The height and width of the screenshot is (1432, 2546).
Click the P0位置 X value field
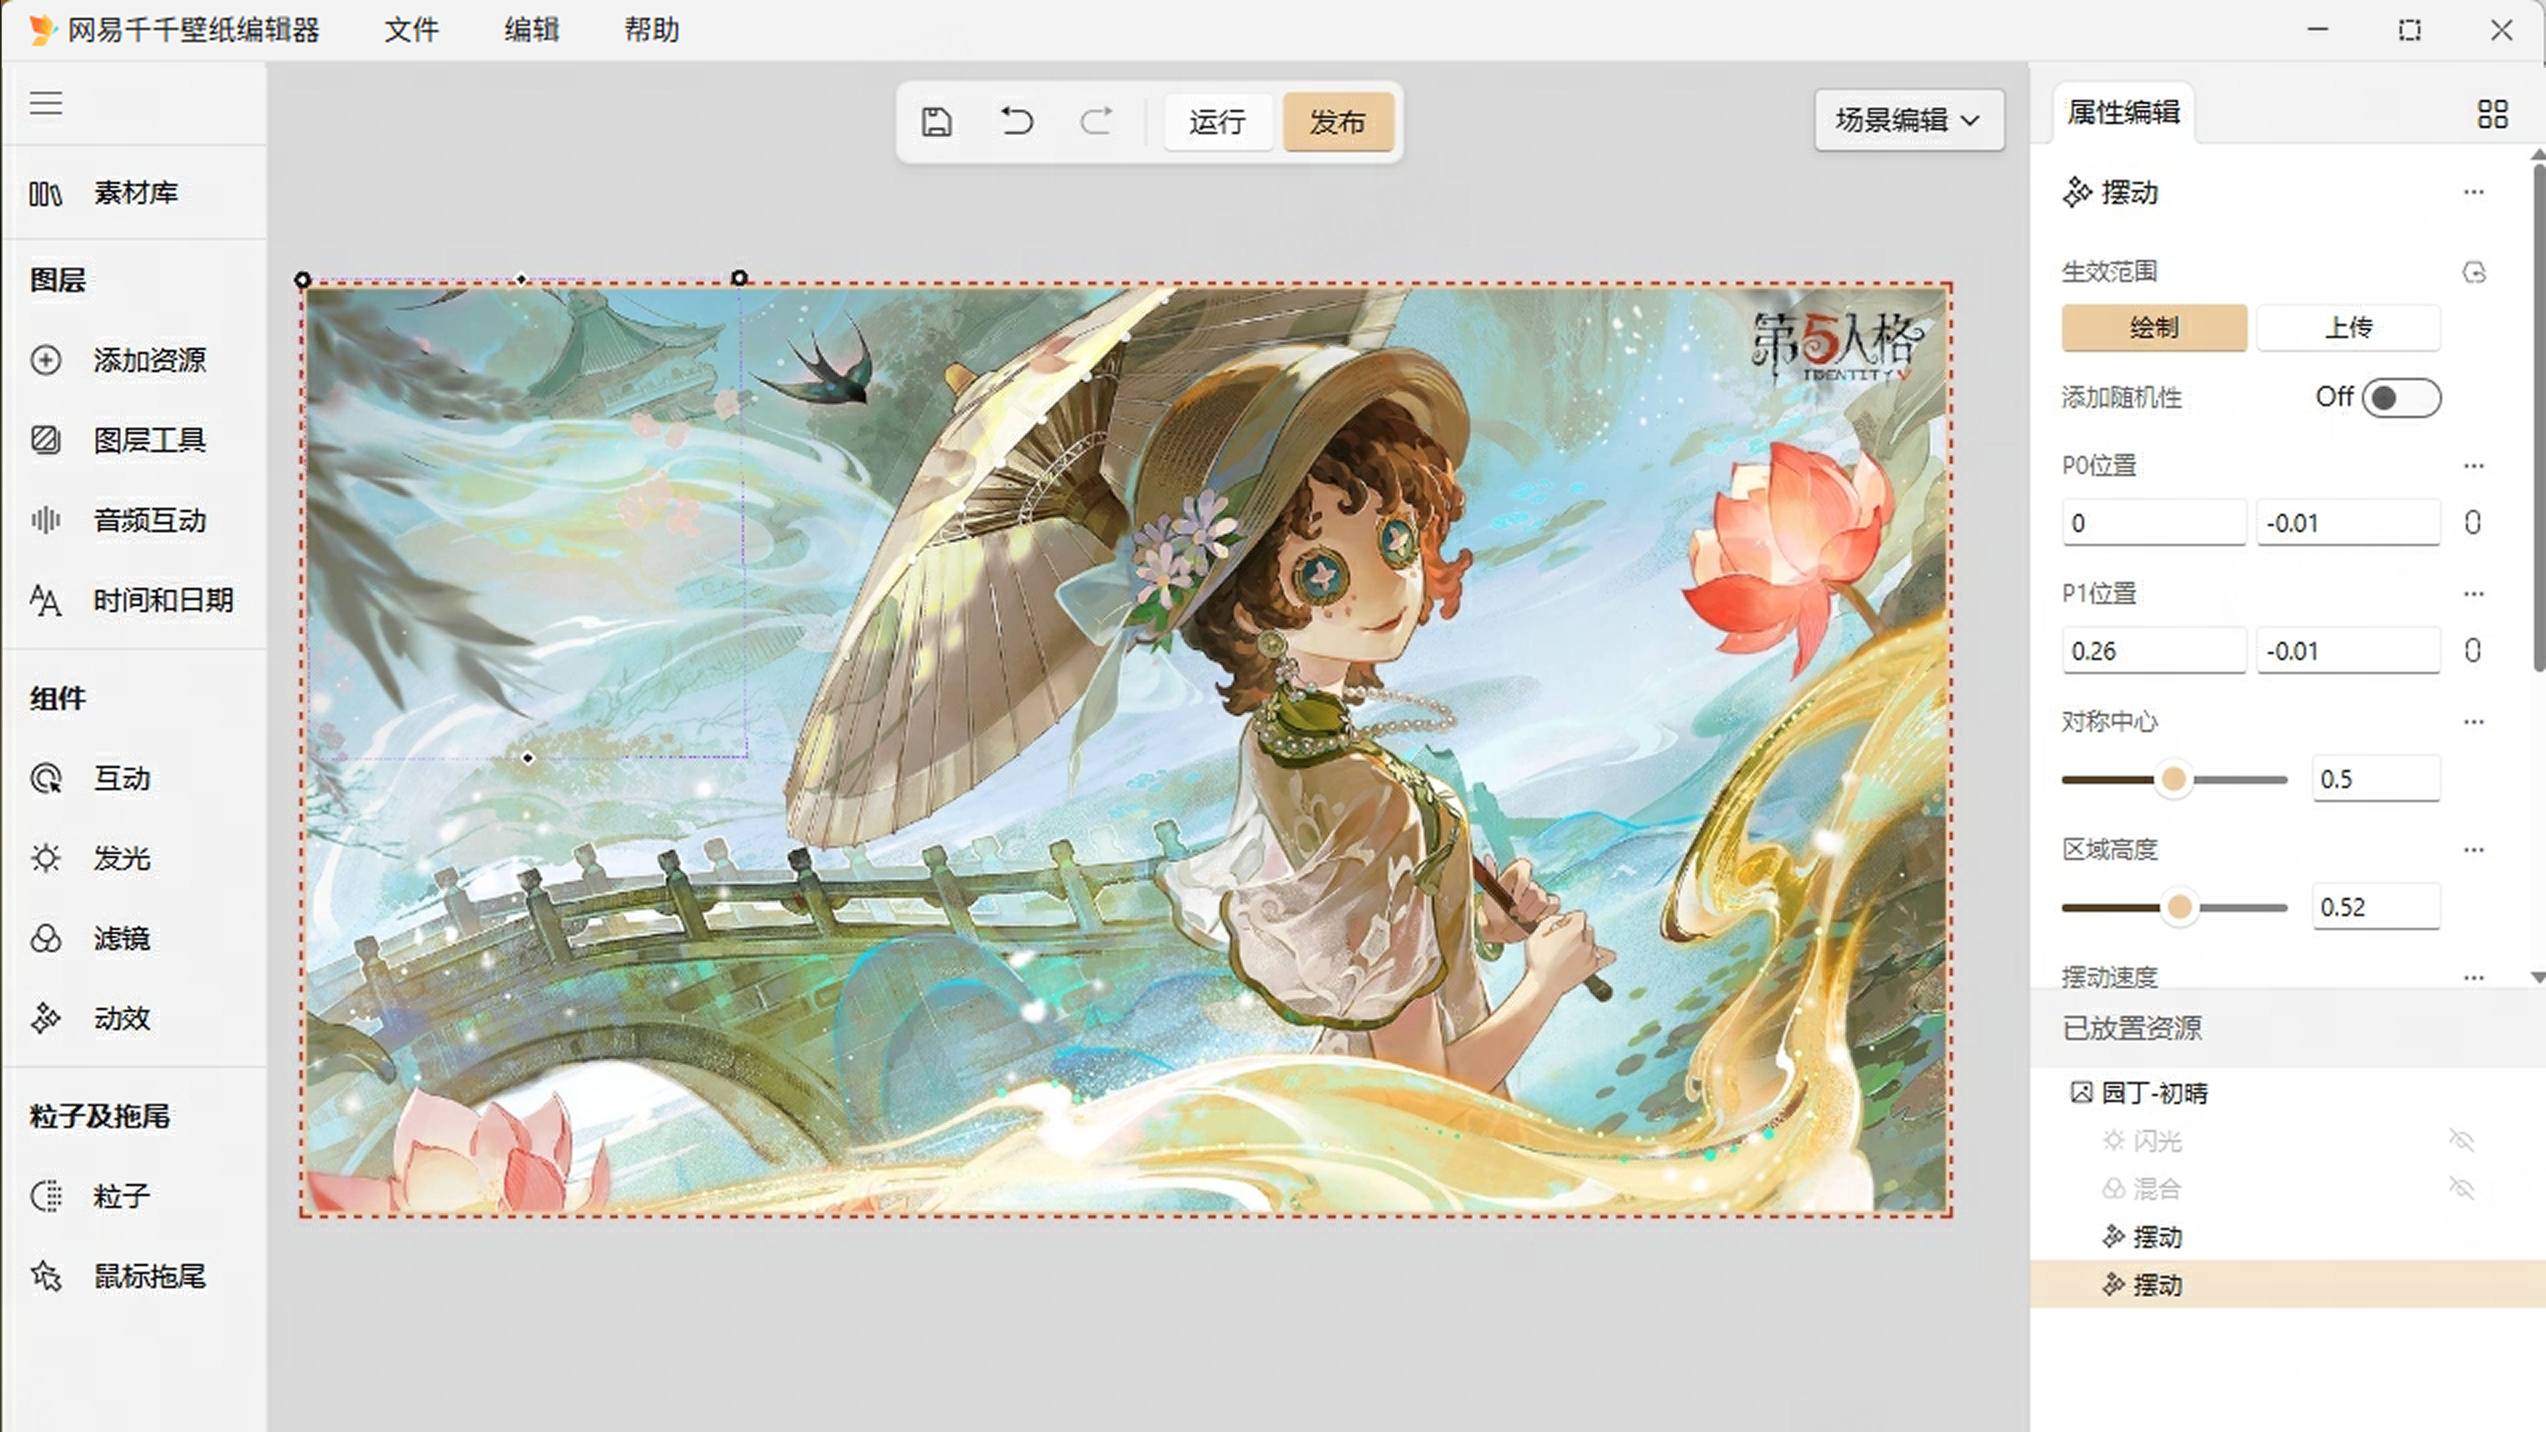click(2154, 523)
